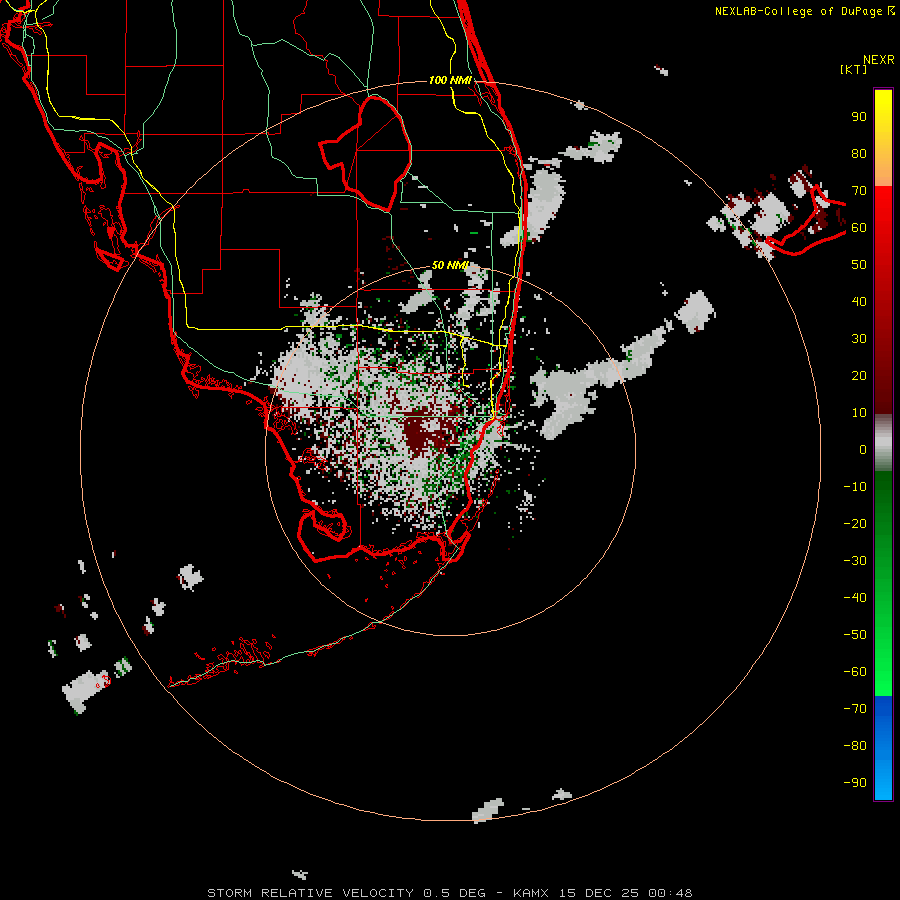Click the -80 value on the velocity scale
This screenshot has height=900, width=900.
(x=855, y=746)
